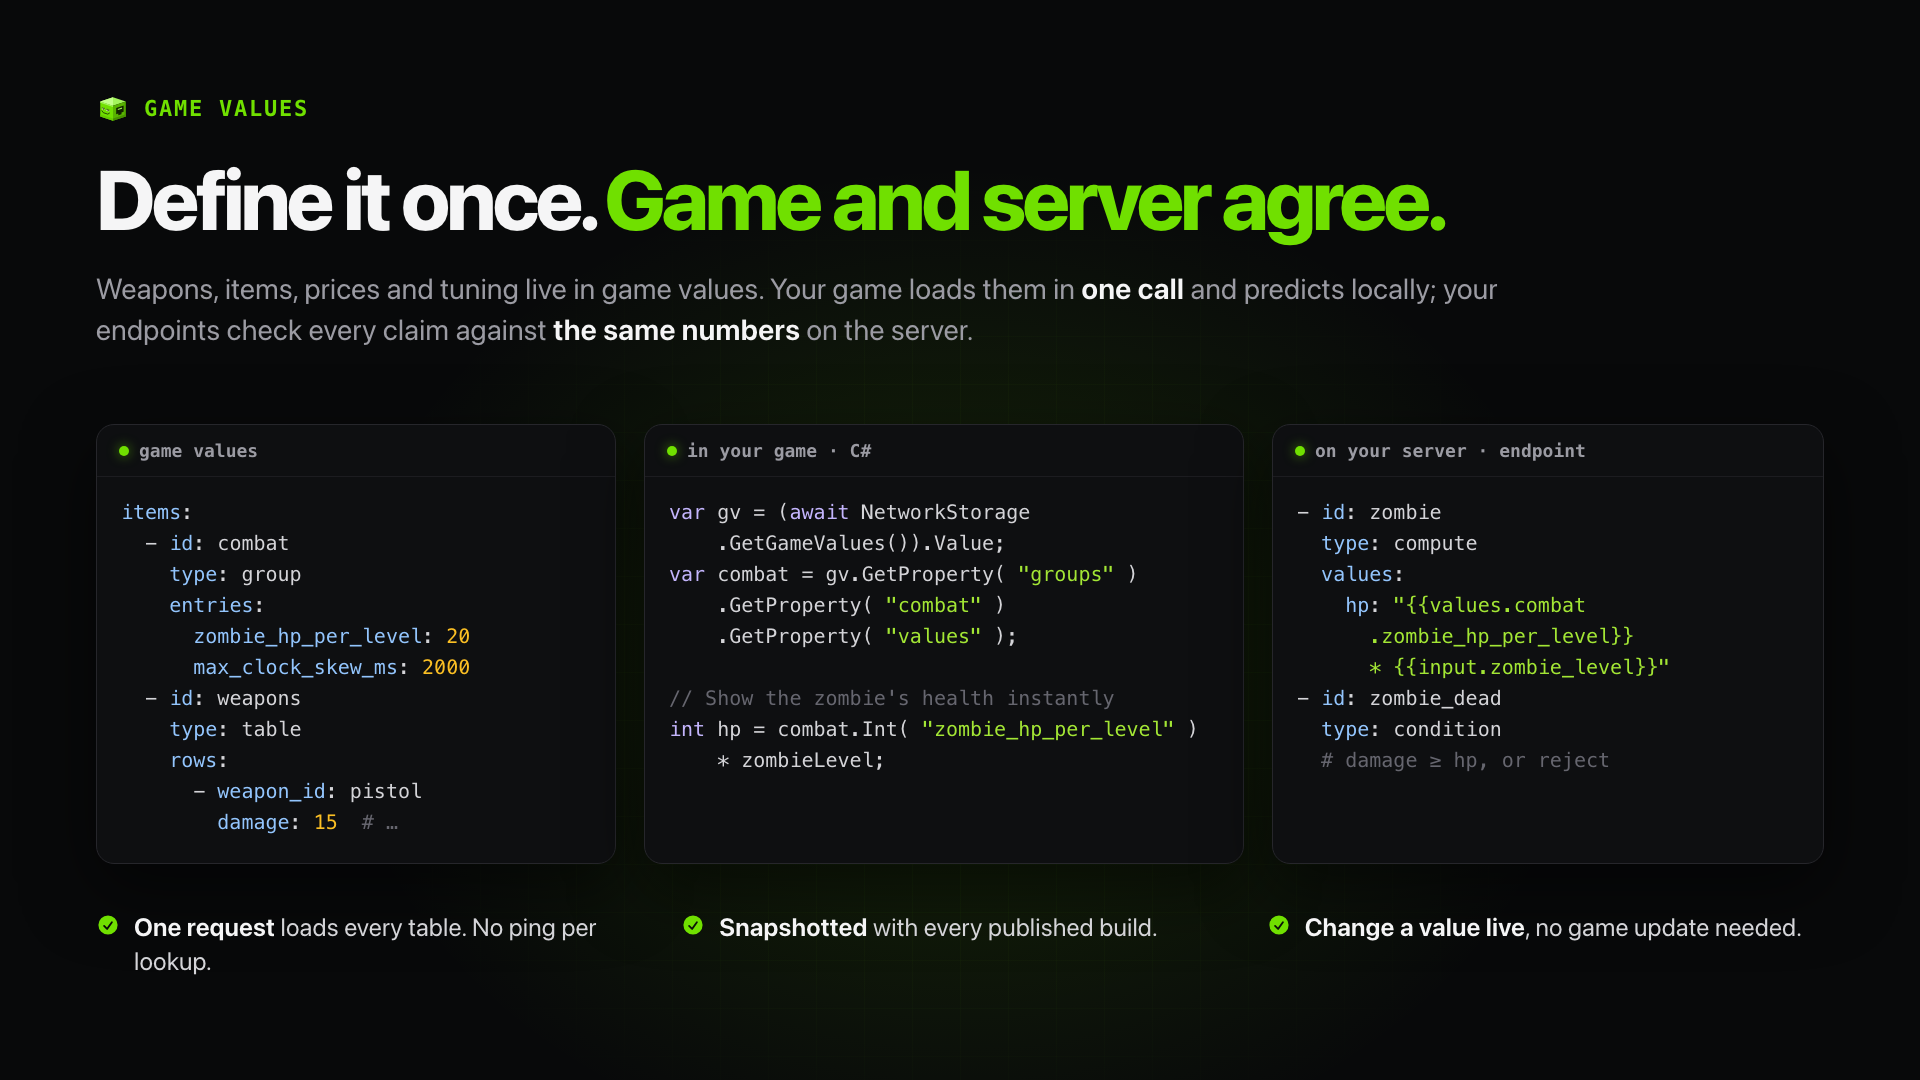Click the bold 'Snapshotted' text
Image resolution: width=1920 pixels, height=1080 pixels.
(x=793, y=928)
